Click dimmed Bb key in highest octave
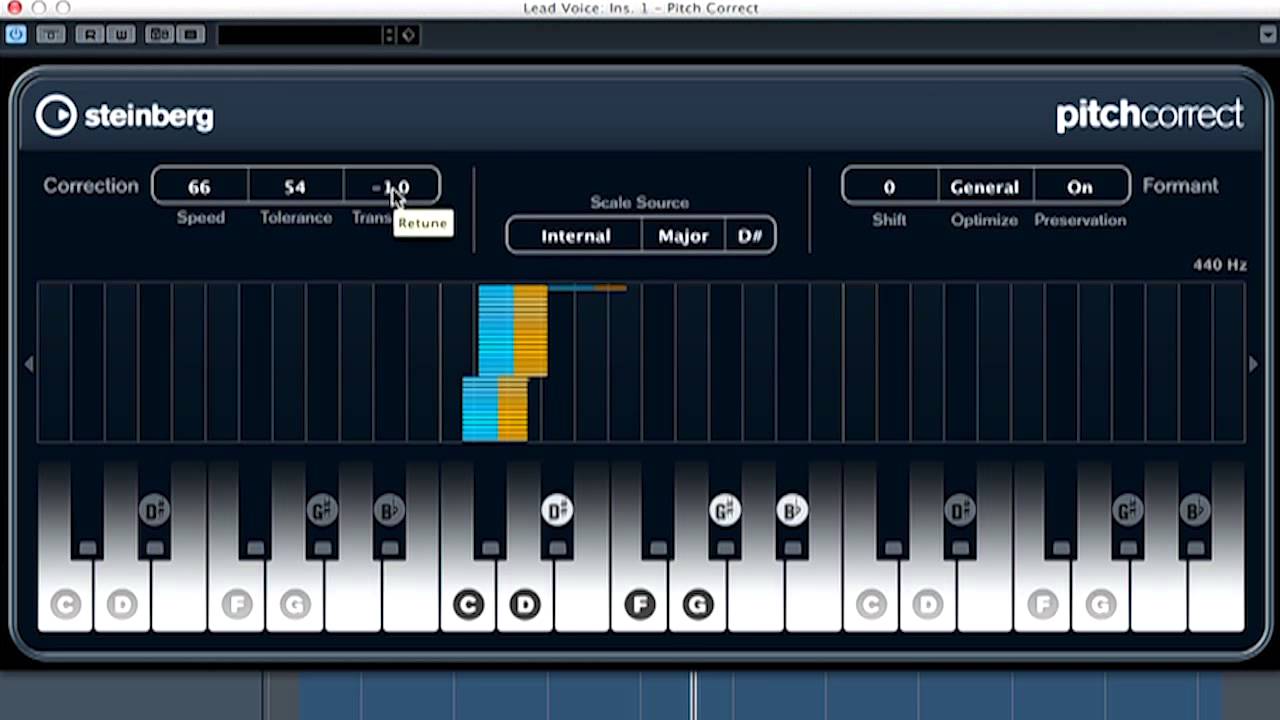This screenshot has height=720, width=1280. 1195,511
